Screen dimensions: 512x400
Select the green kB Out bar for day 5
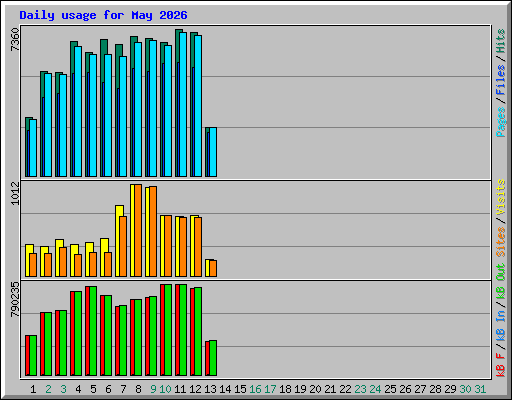point(93,331)
